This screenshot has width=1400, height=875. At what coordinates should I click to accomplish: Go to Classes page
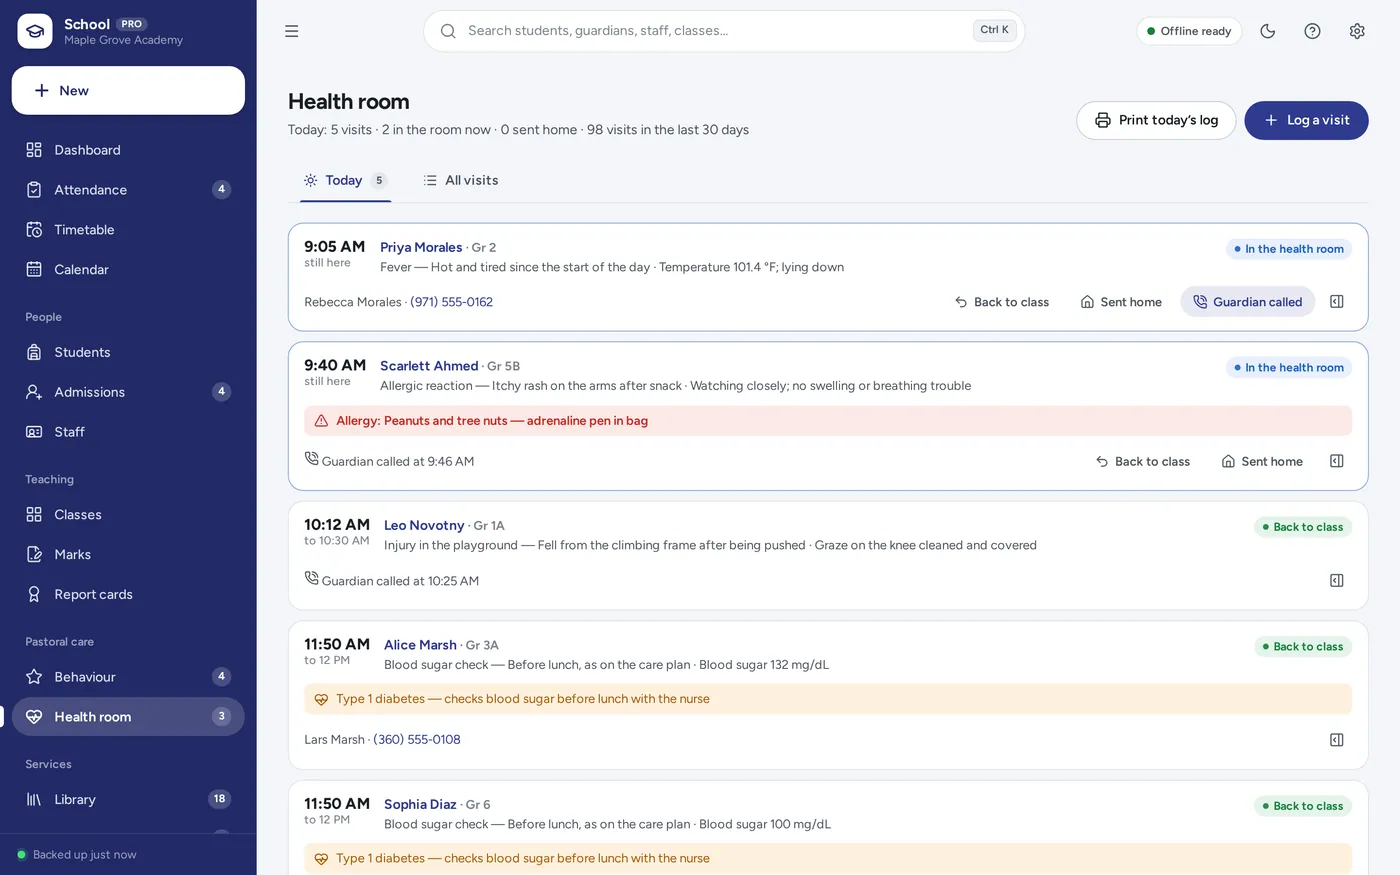click(128, 515)
